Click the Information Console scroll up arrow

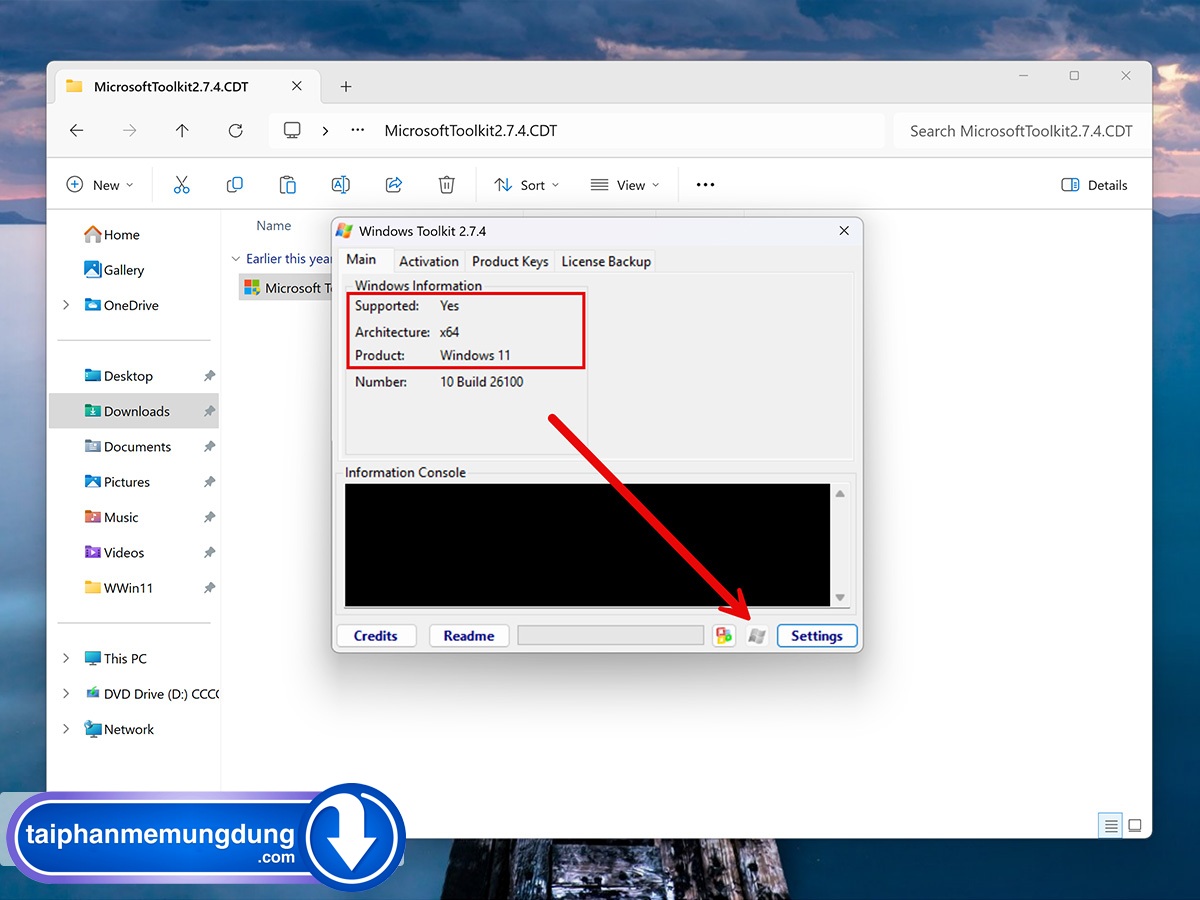pos(840,494)
